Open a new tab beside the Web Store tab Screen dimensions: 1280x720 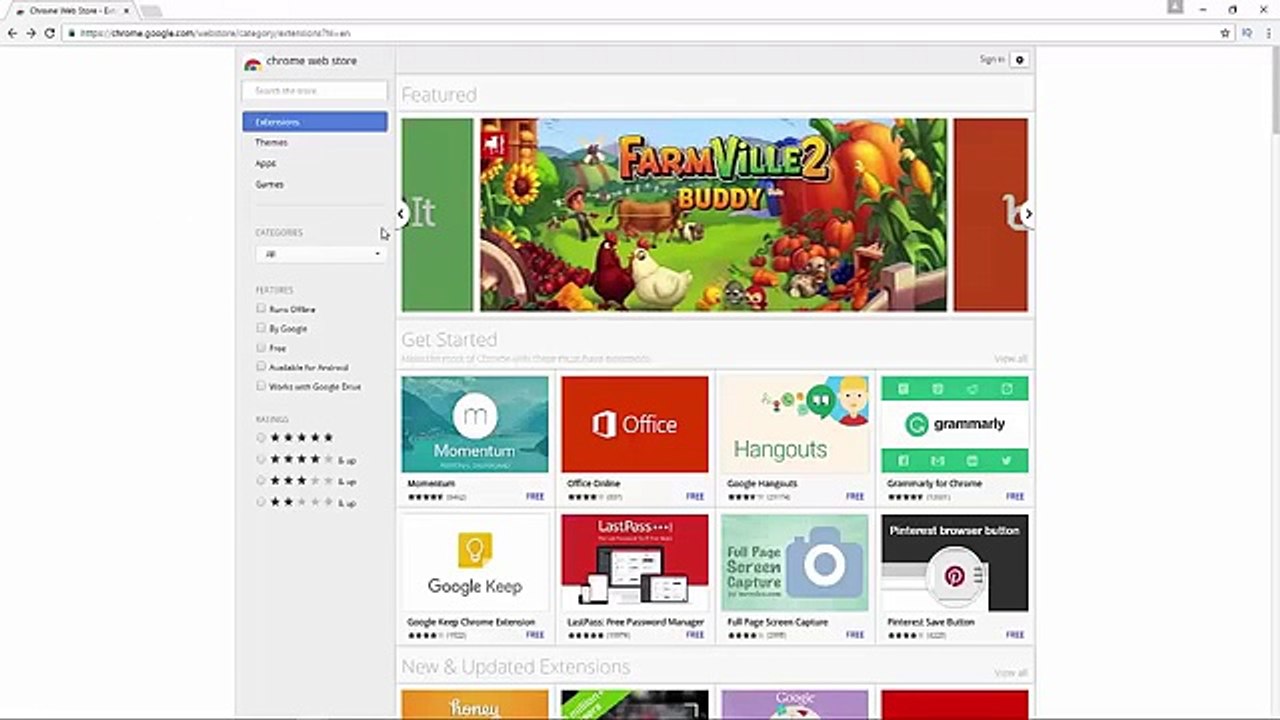[x=151, y=11]
